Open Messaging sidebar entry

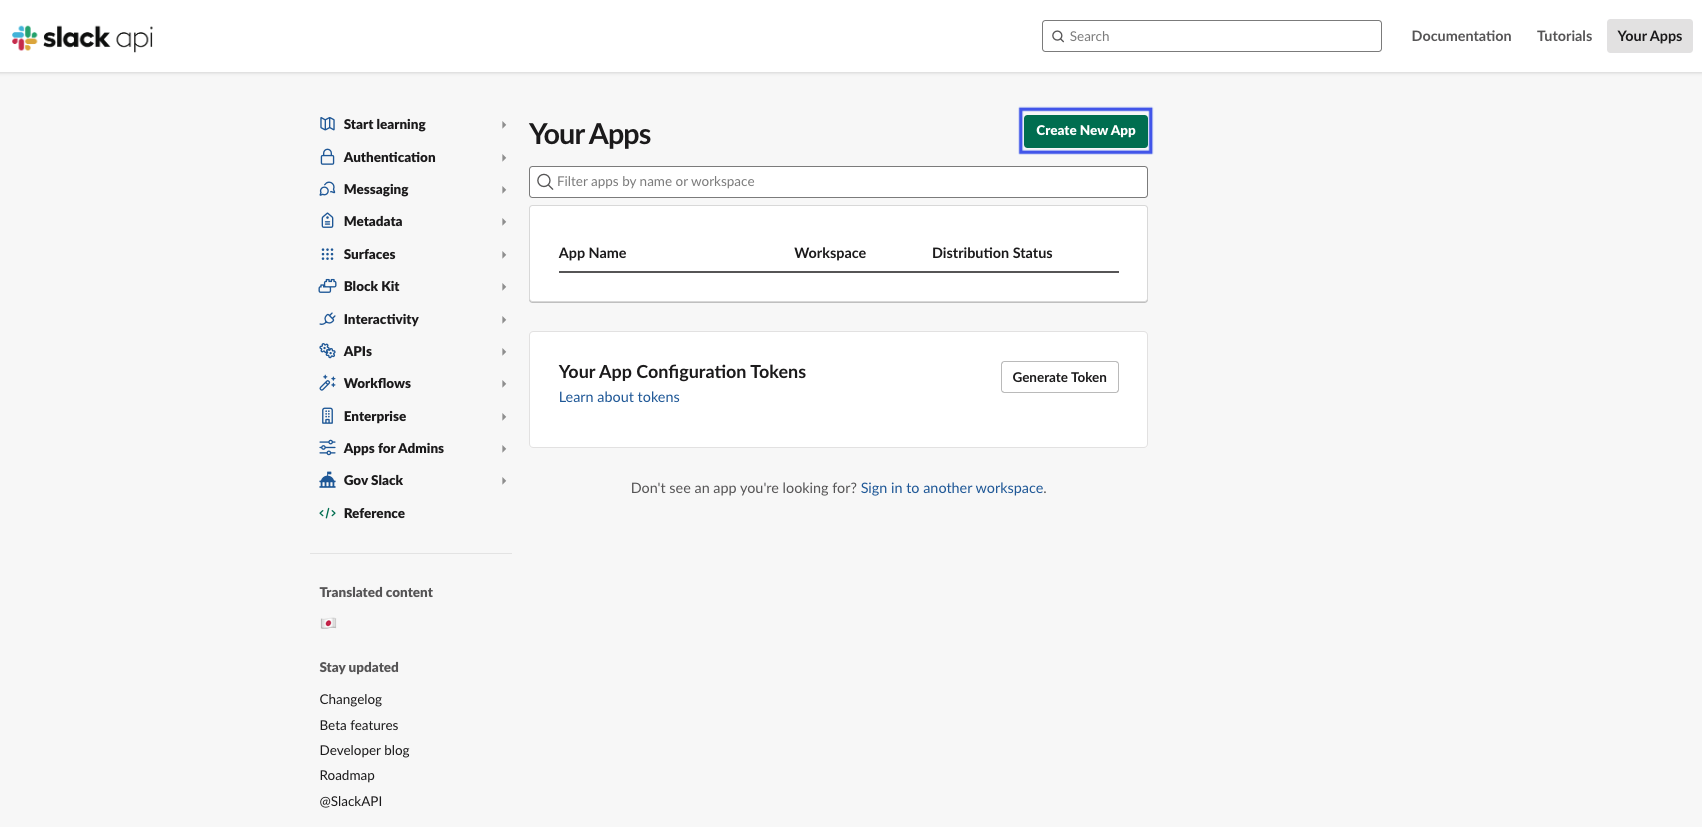[375, 189]
